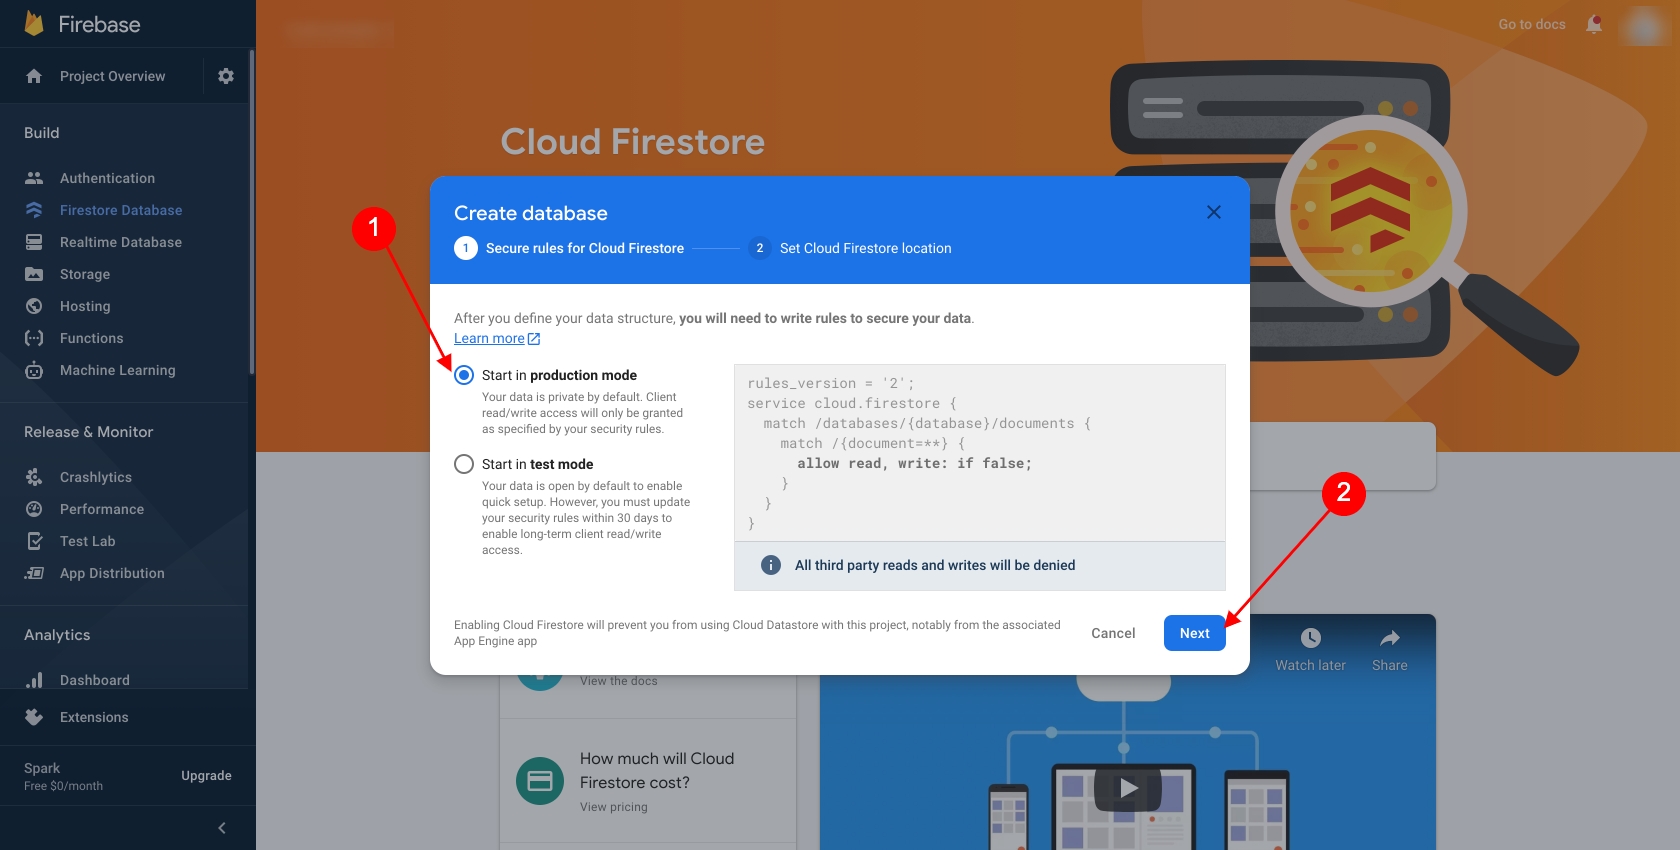Click the Cancel button in dialog
1680x850 pixels.
1113,633
